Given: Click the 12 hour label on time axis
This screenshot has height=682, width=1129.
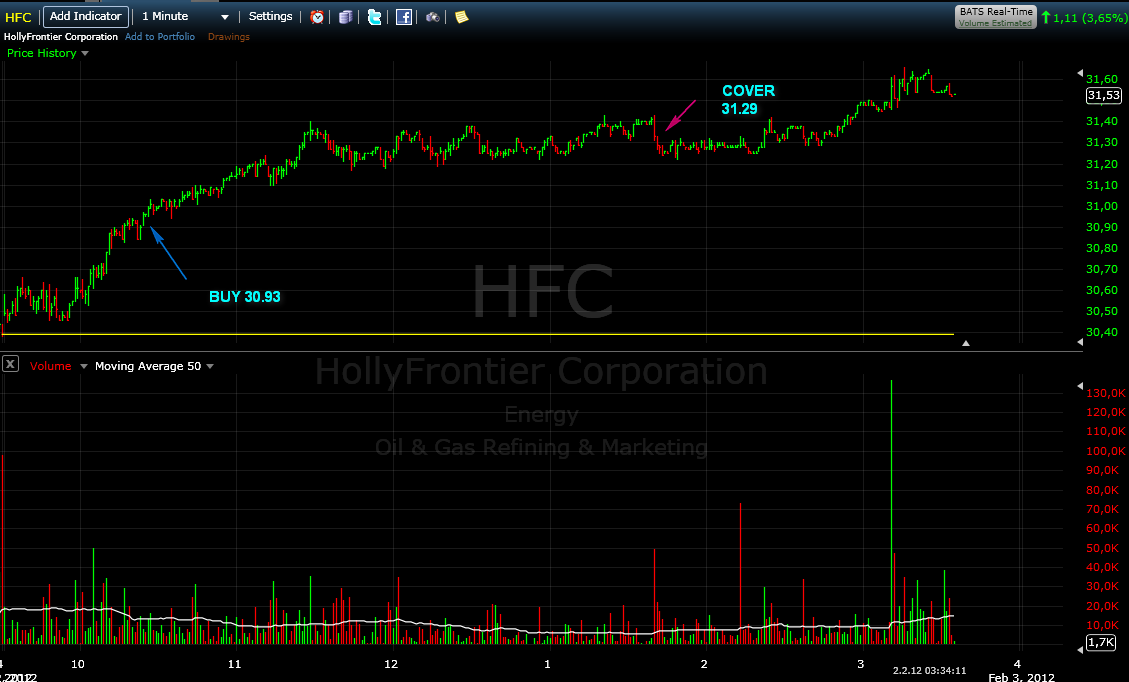Looking at the screenshot, I should [x=390, y=664].
